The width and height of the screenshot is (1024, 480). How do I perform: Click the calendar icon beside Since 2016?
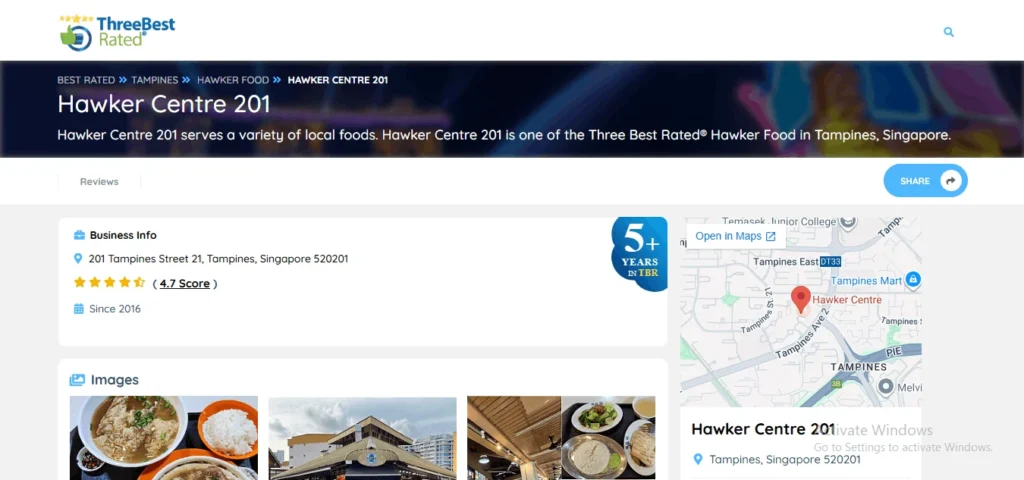tap(78, 309)
